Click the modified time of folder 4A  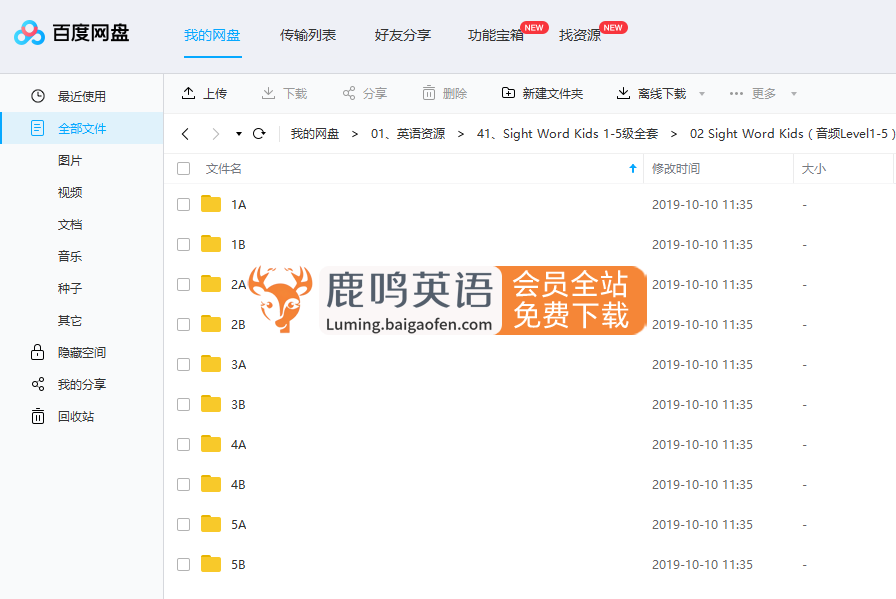702,445
